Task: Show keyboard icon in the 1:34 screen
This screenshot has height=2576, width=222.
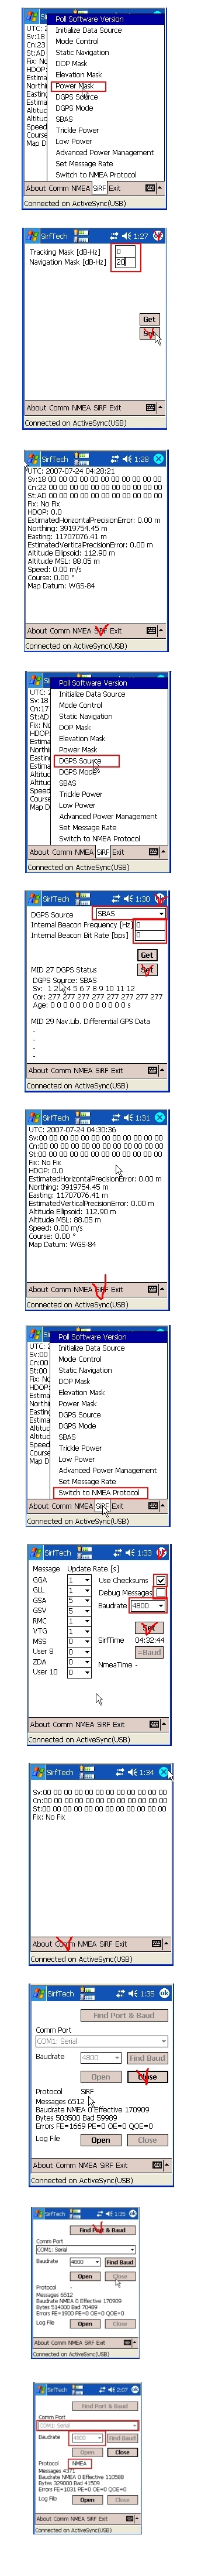Action: click(157, 1943)
